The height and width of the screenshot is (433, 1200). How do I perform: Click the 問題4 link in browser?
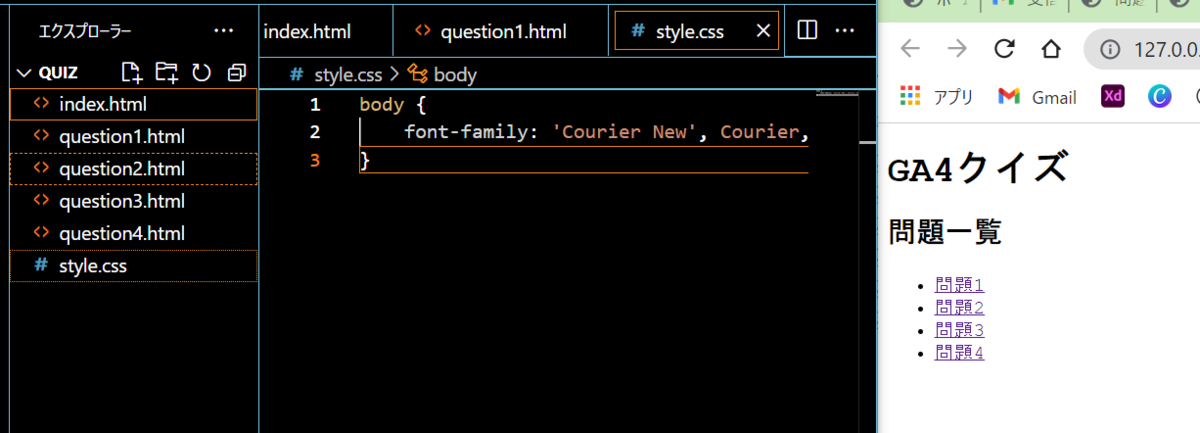959,352
